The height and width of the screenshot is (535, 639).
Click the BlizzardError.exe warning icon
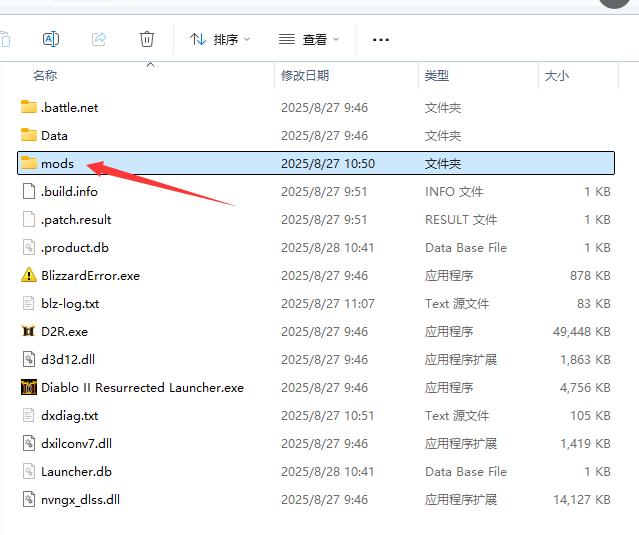(29, 275)
